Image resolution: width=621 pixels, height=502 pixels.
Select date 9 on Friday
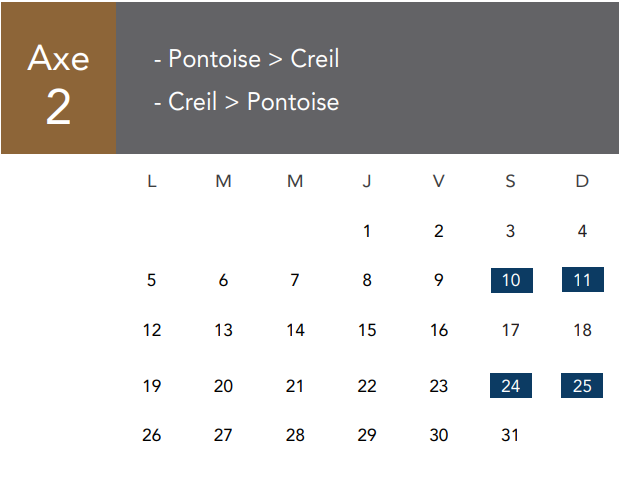[439, 280]
